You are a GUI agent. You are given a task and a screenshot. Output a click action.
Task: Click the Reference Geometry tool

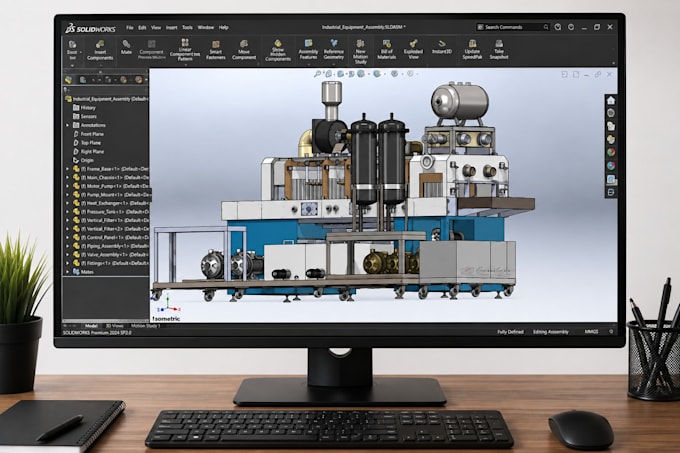(333, 49)
